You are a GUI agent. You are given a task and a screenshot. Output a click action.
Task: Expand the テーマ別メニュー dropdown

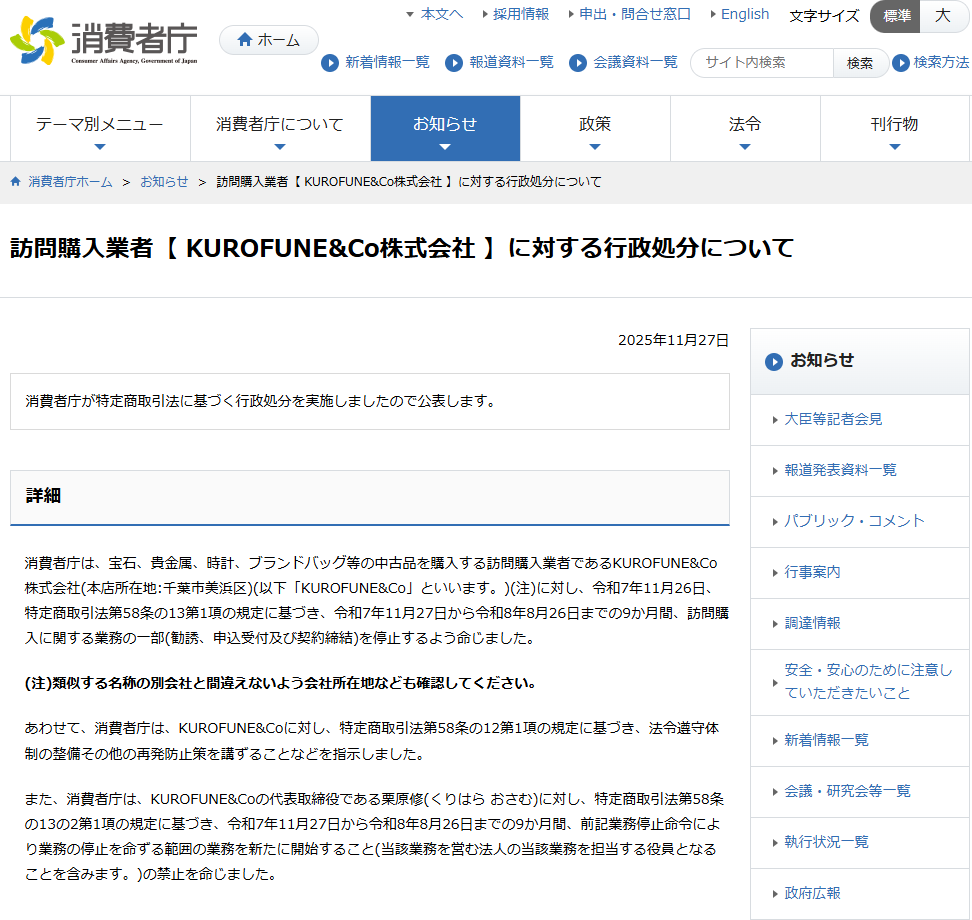pos(100,128)
